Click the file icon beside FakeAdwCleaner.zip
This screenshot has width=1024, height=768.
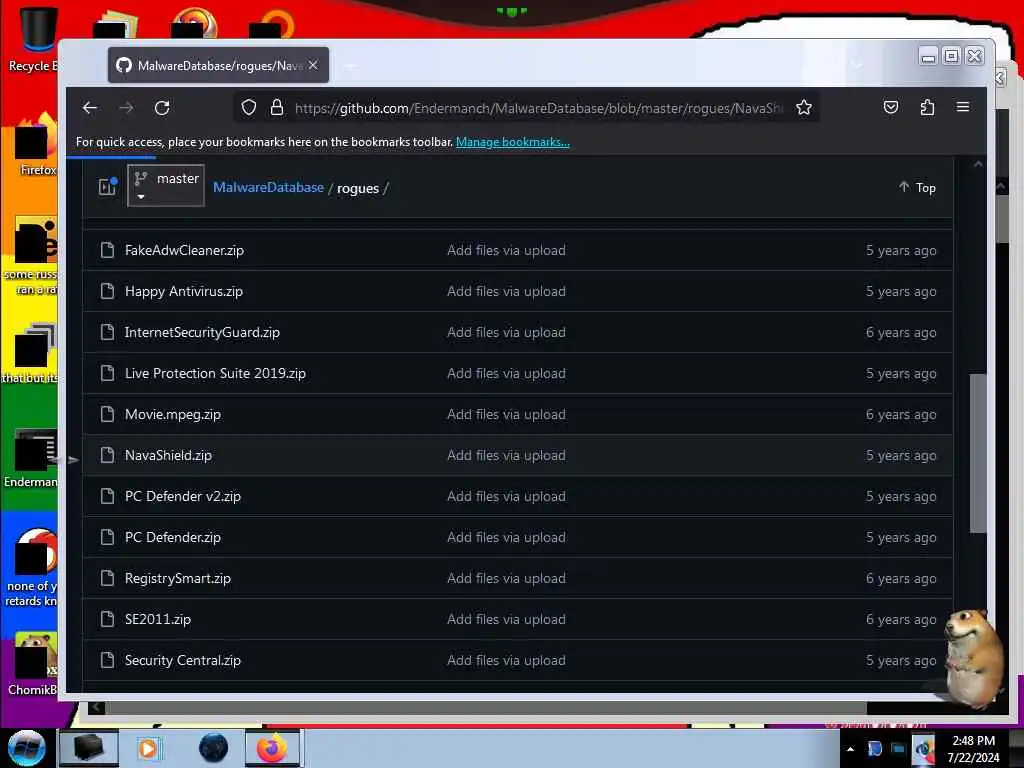(x=107, y=250)
